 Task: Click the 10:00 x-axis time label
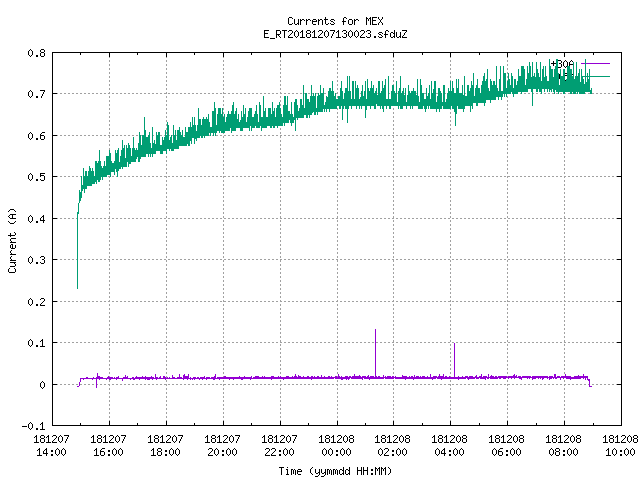(620, 452)
